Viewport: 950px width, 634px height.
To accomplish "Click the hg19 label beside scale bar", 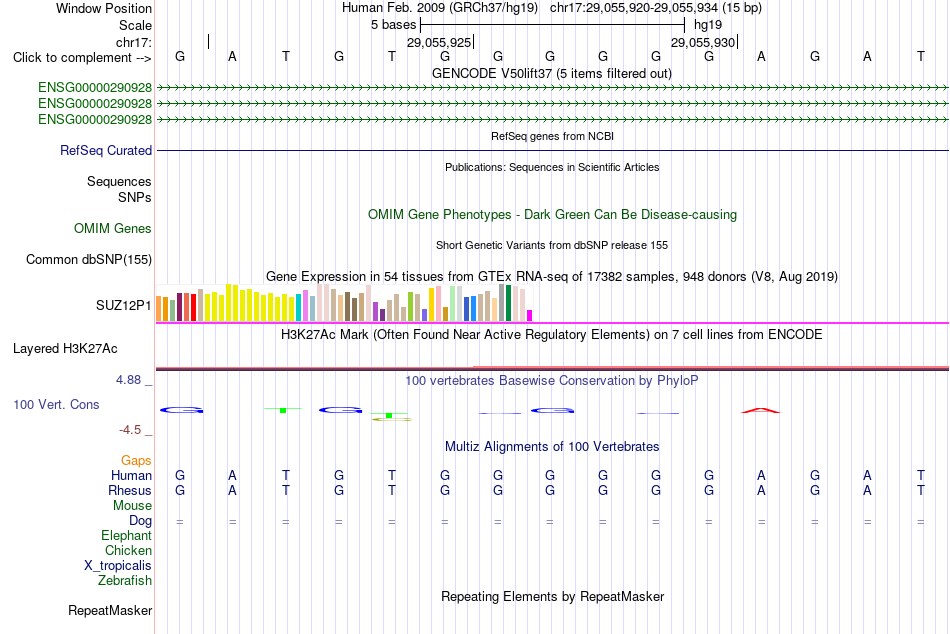I will coord(708,25).
